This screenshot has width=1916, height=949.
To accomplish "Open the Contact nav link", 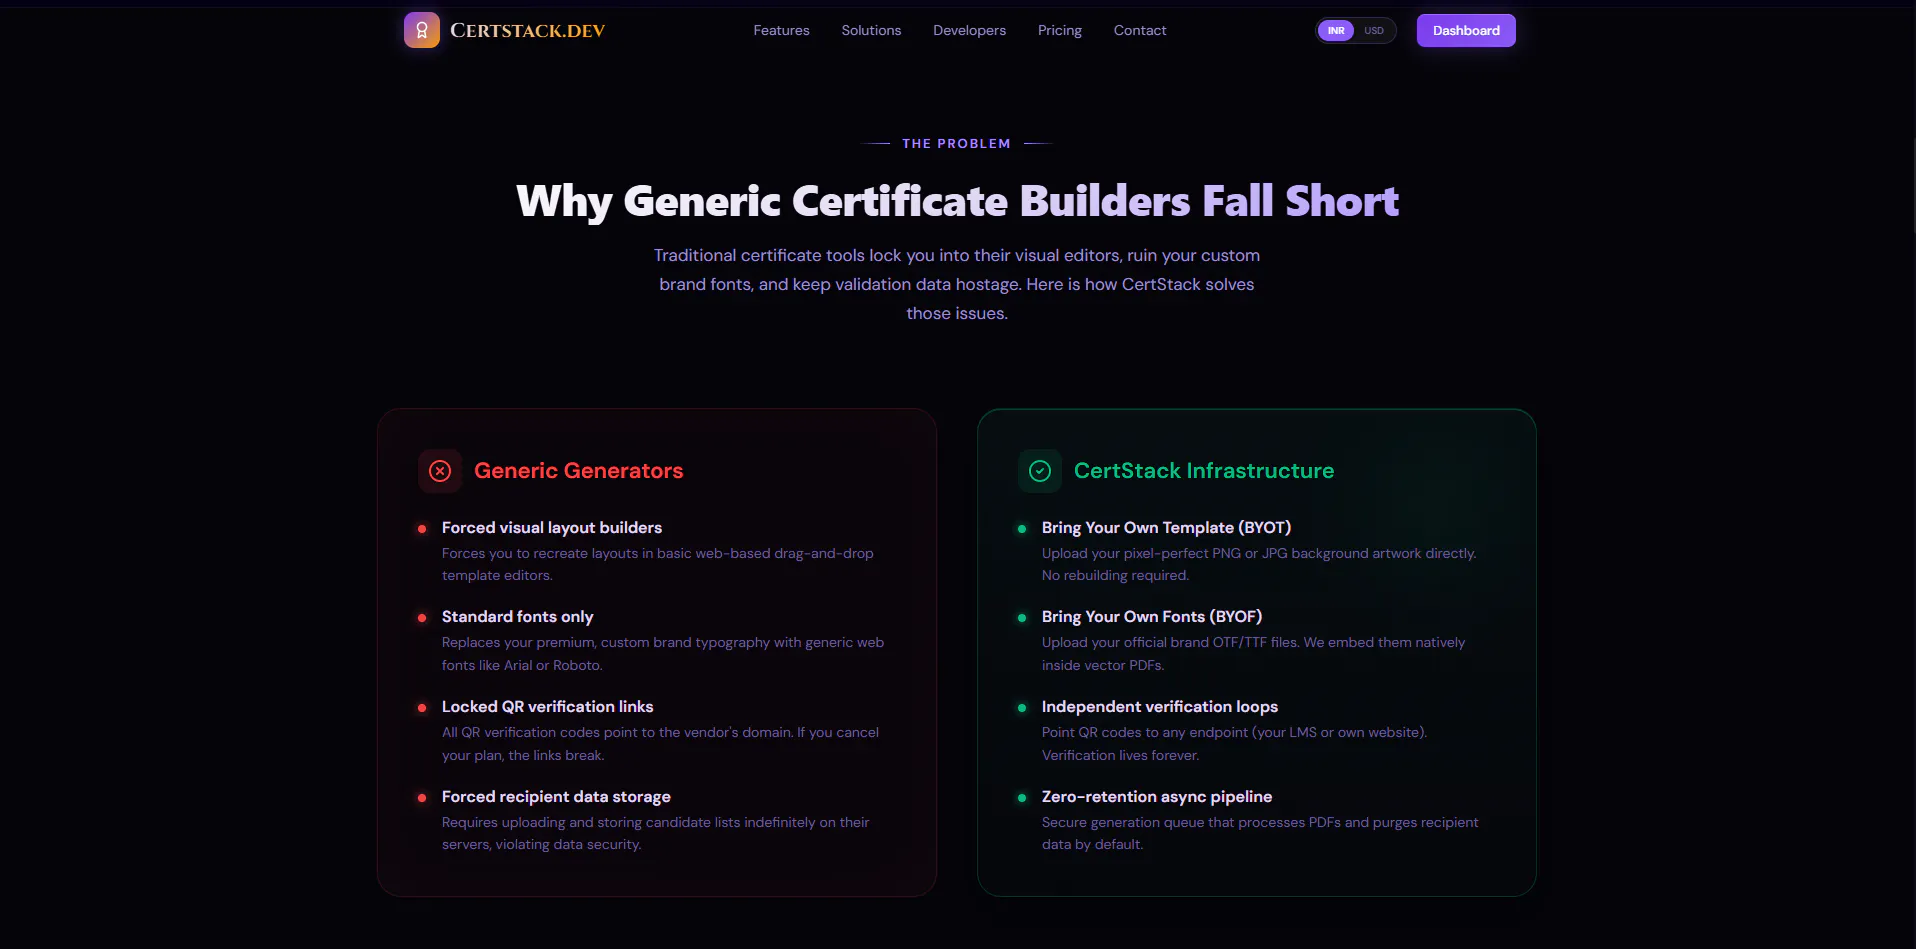I will [1140, 31].
